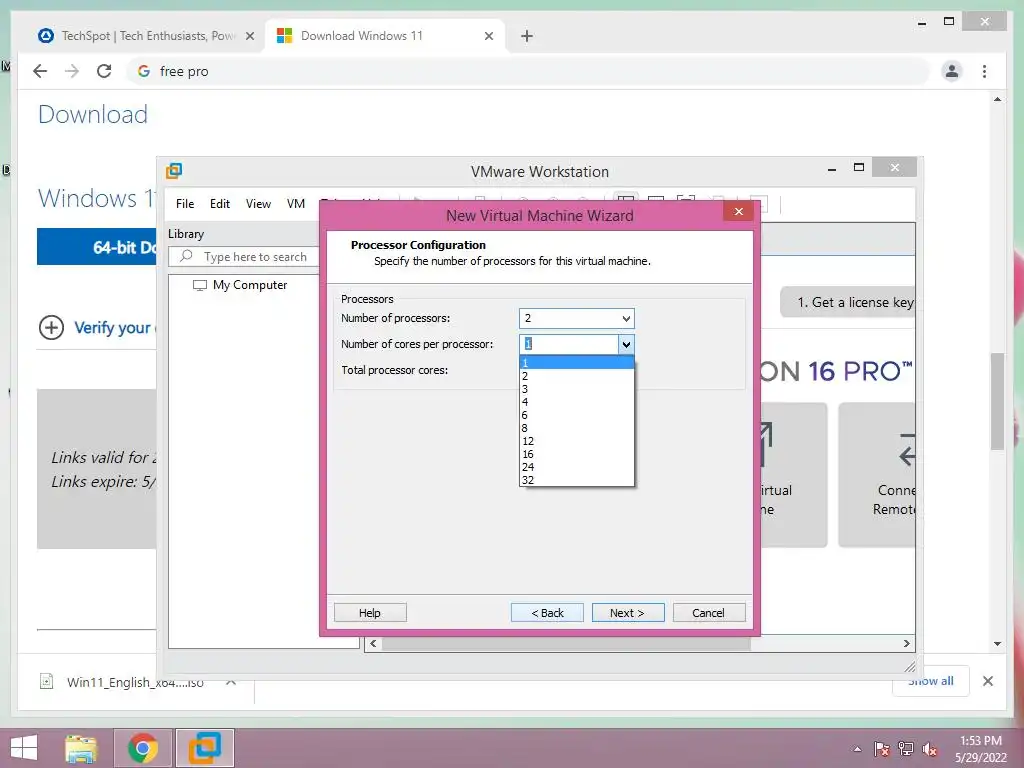1024x768 pixels.
Task: Cancel the New Virtual Machine Wizard
Action: 709,613
